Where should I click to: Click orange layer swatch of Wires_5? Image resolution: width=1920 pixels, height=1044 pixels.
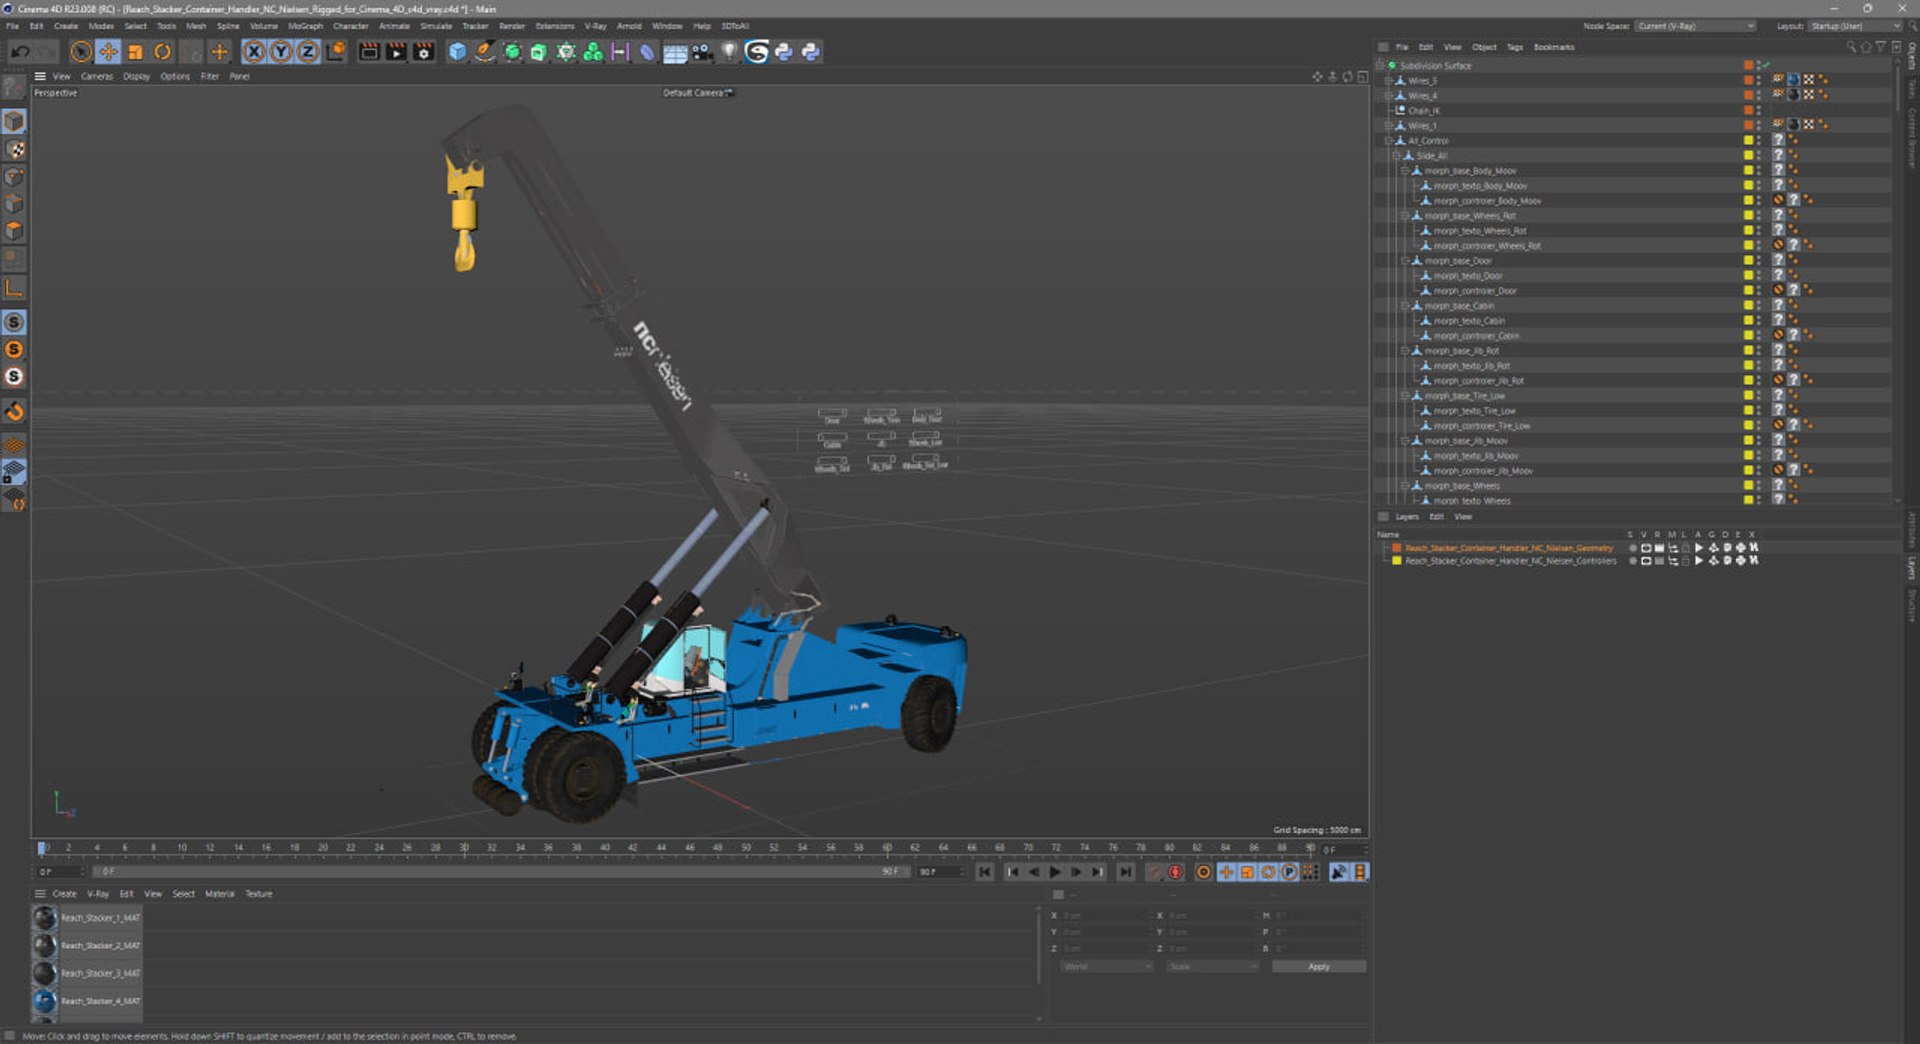click(1748, 81)
